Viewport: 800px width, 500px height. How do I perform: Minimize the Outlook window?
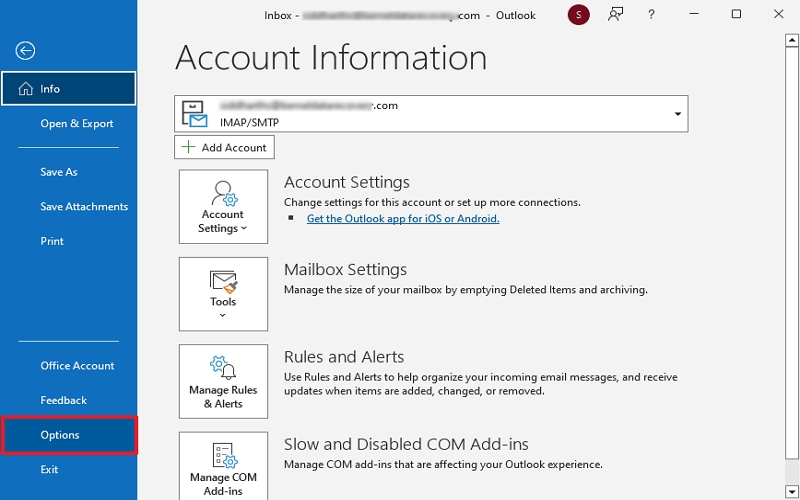point(693,14)
